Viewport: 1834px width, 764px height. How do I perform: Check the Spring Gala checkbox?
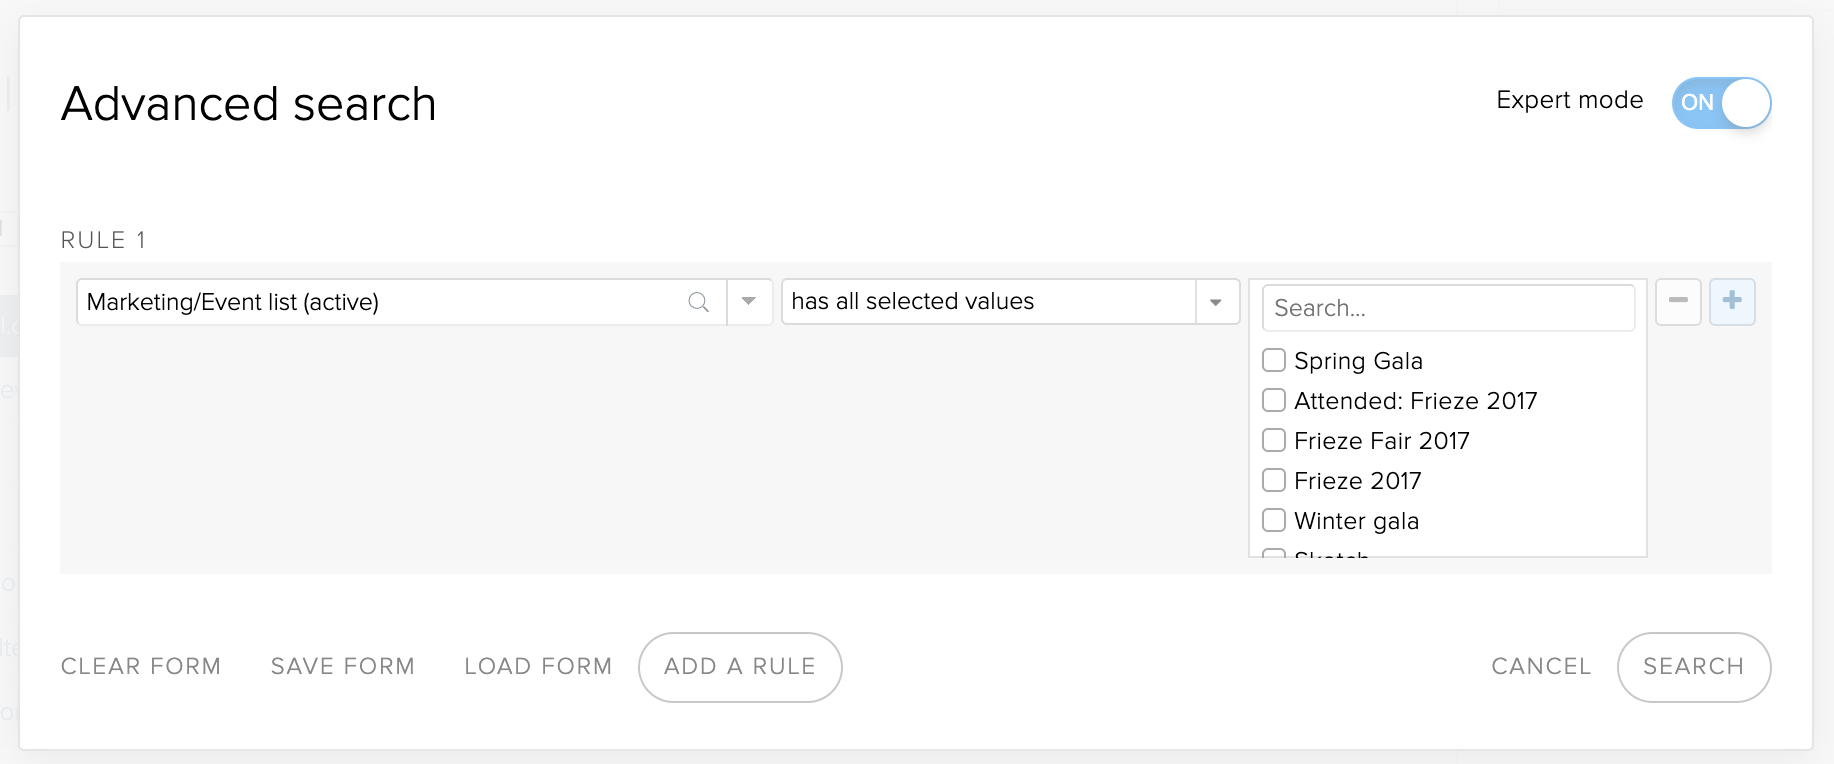pyautogui.click(x=1274, y=360)
